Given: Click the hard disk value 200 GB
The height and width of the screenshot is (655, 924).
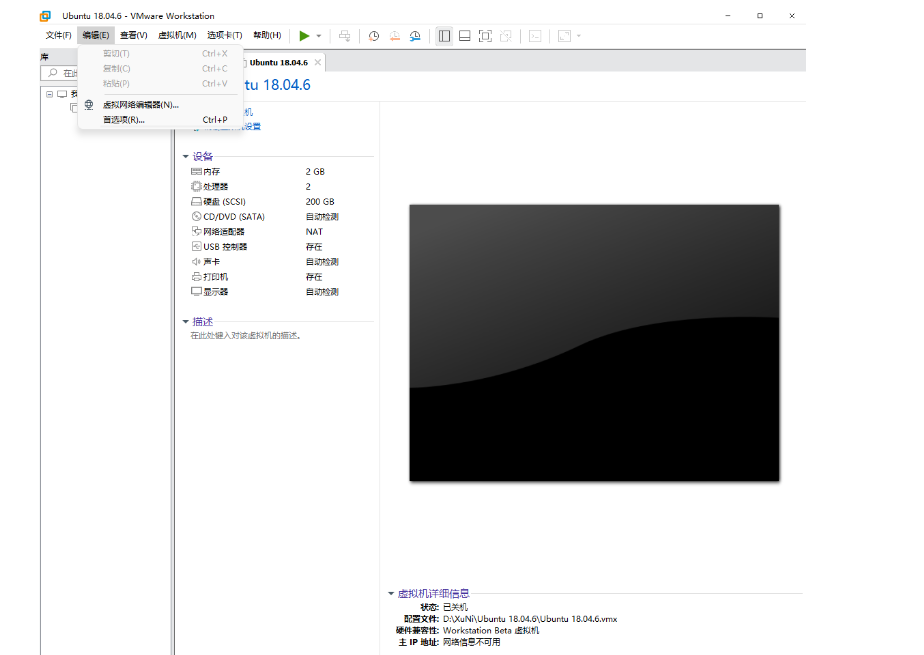Looking at the screenshot, I should [x=319, y=201].
